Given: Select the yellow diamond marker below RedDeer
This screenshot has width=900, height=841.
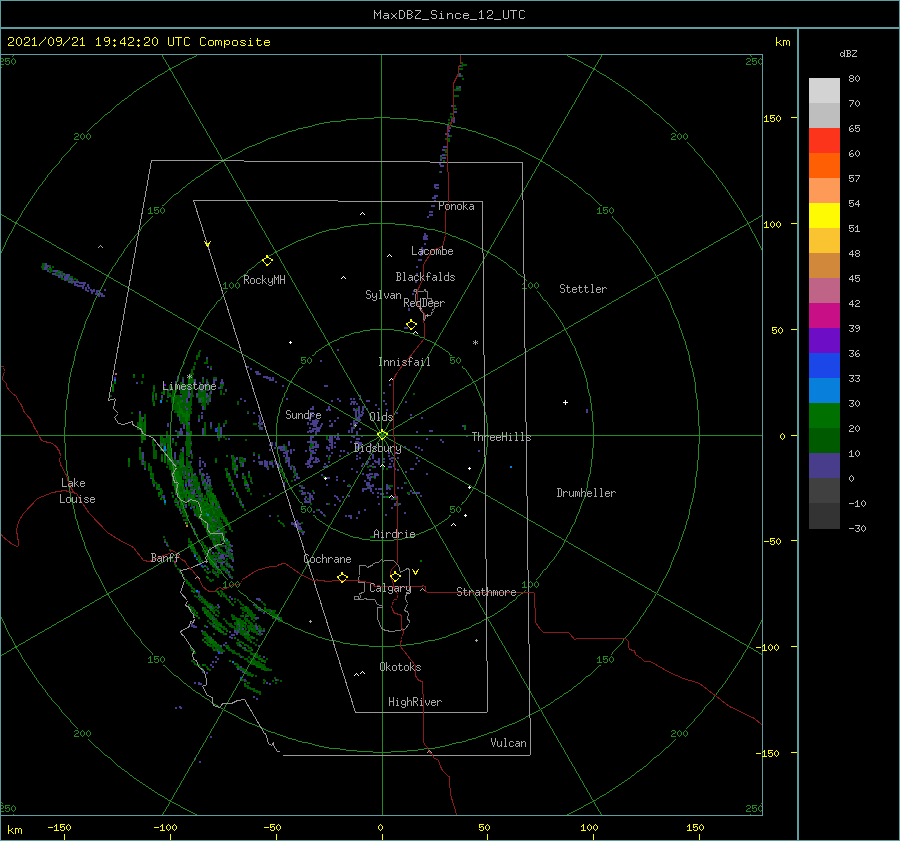Looking at the screenshot, I should [411, 325].
